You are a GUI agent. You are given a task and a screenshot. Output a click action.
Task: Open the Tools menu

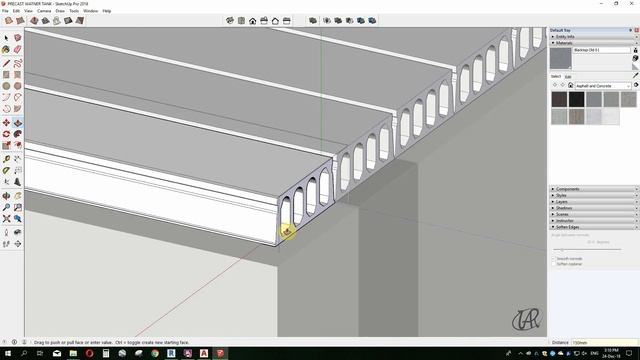pos(74,11)
